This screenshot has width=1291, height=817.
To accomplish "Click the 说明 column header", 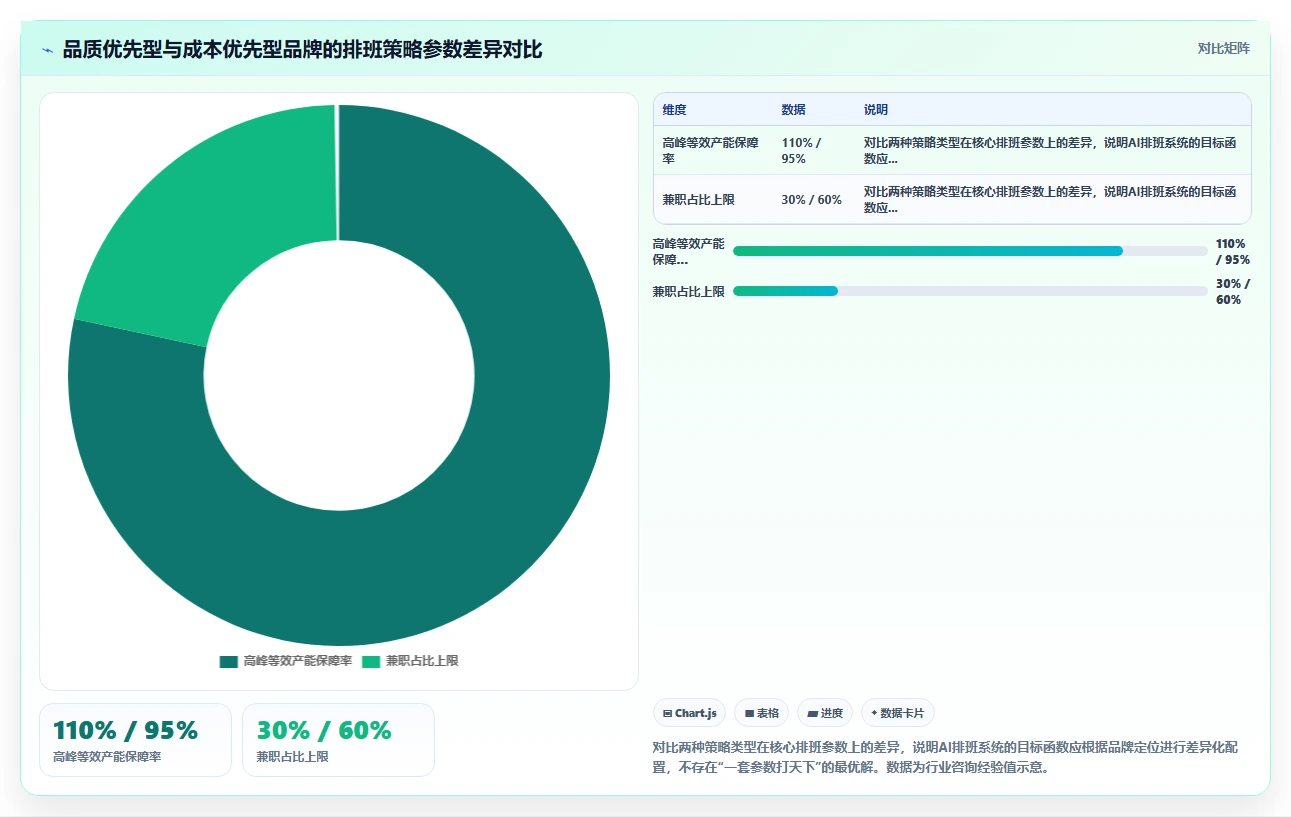I will (x=876, y=110).
